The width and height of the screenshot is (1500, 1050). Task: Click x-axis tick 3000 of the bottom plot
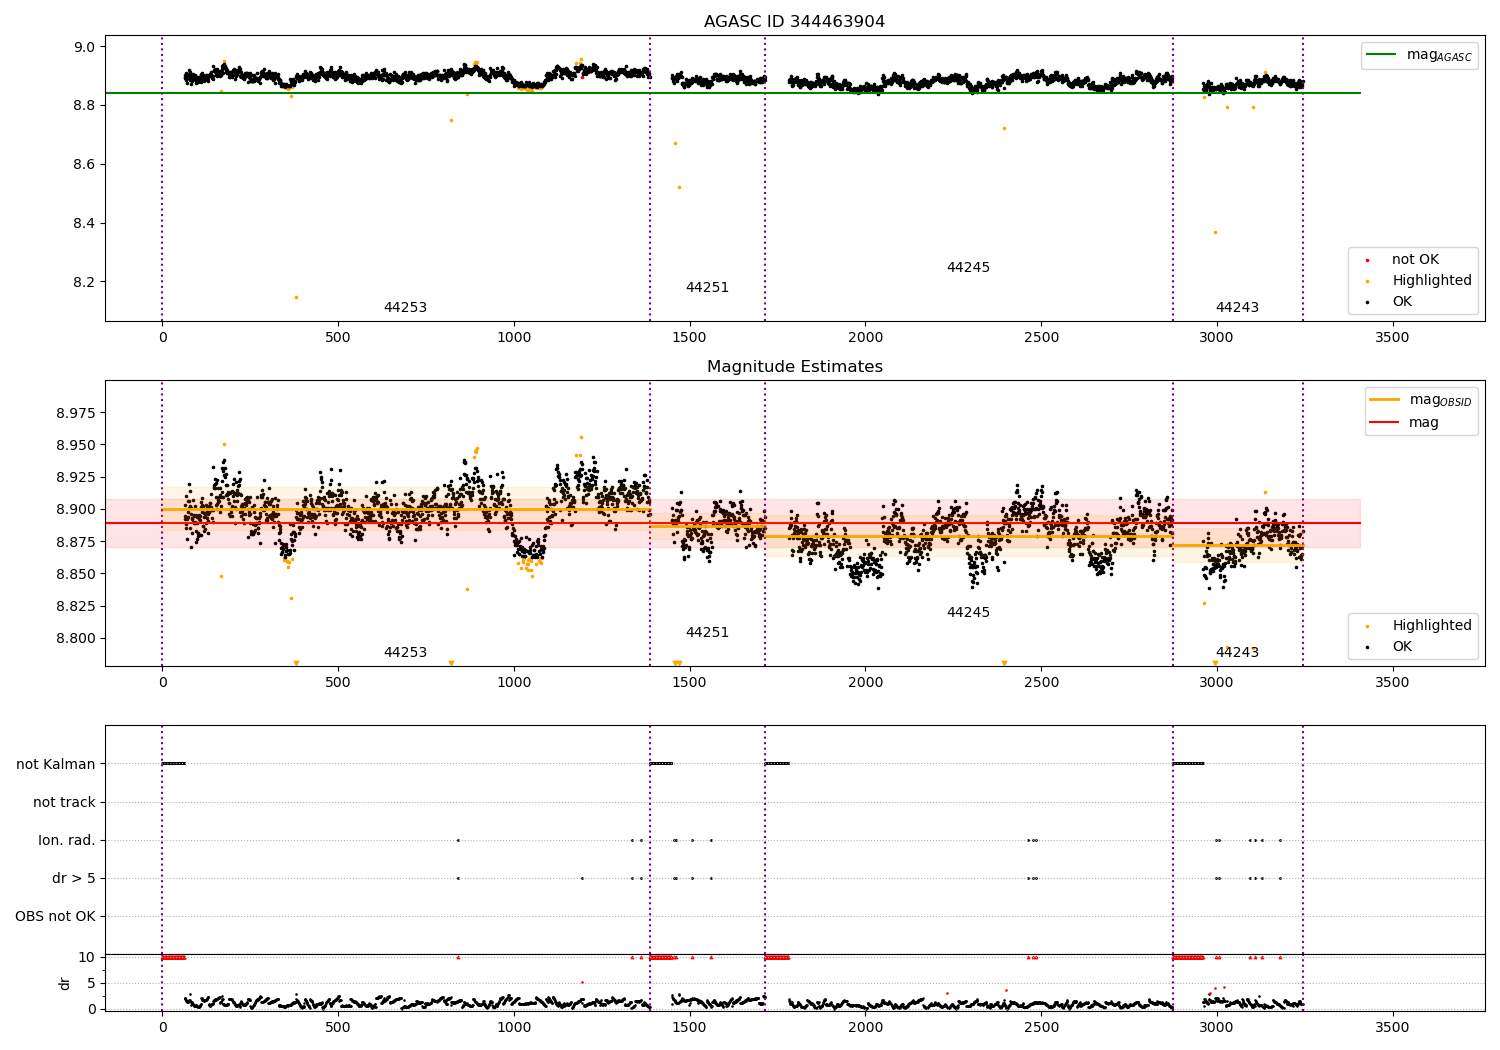(1216, 1027)
